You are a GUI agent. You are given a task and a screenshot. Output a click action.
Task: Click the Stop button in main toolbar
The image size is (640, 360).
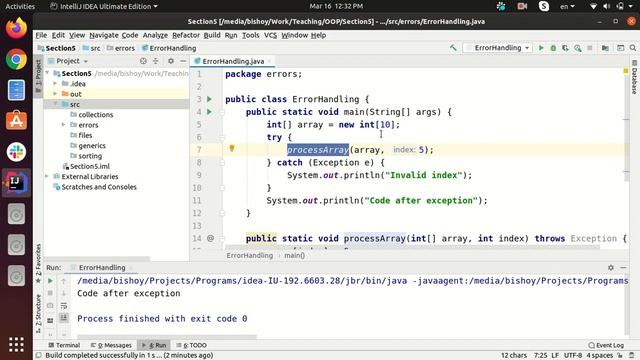tap(590, 48)
